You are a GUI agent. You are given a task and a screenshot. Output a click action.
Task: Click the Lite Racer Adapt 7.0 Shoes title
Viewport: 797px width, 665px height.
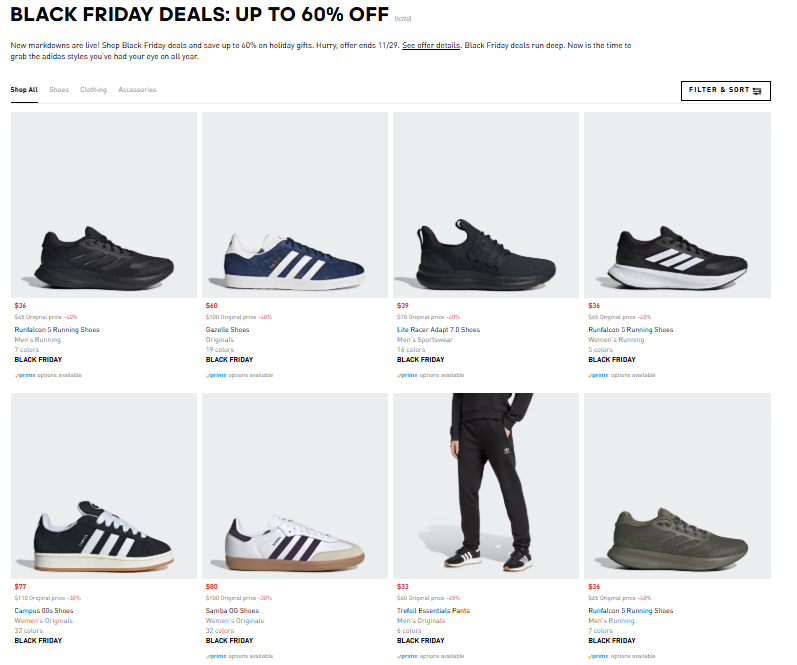pos(438,330)
